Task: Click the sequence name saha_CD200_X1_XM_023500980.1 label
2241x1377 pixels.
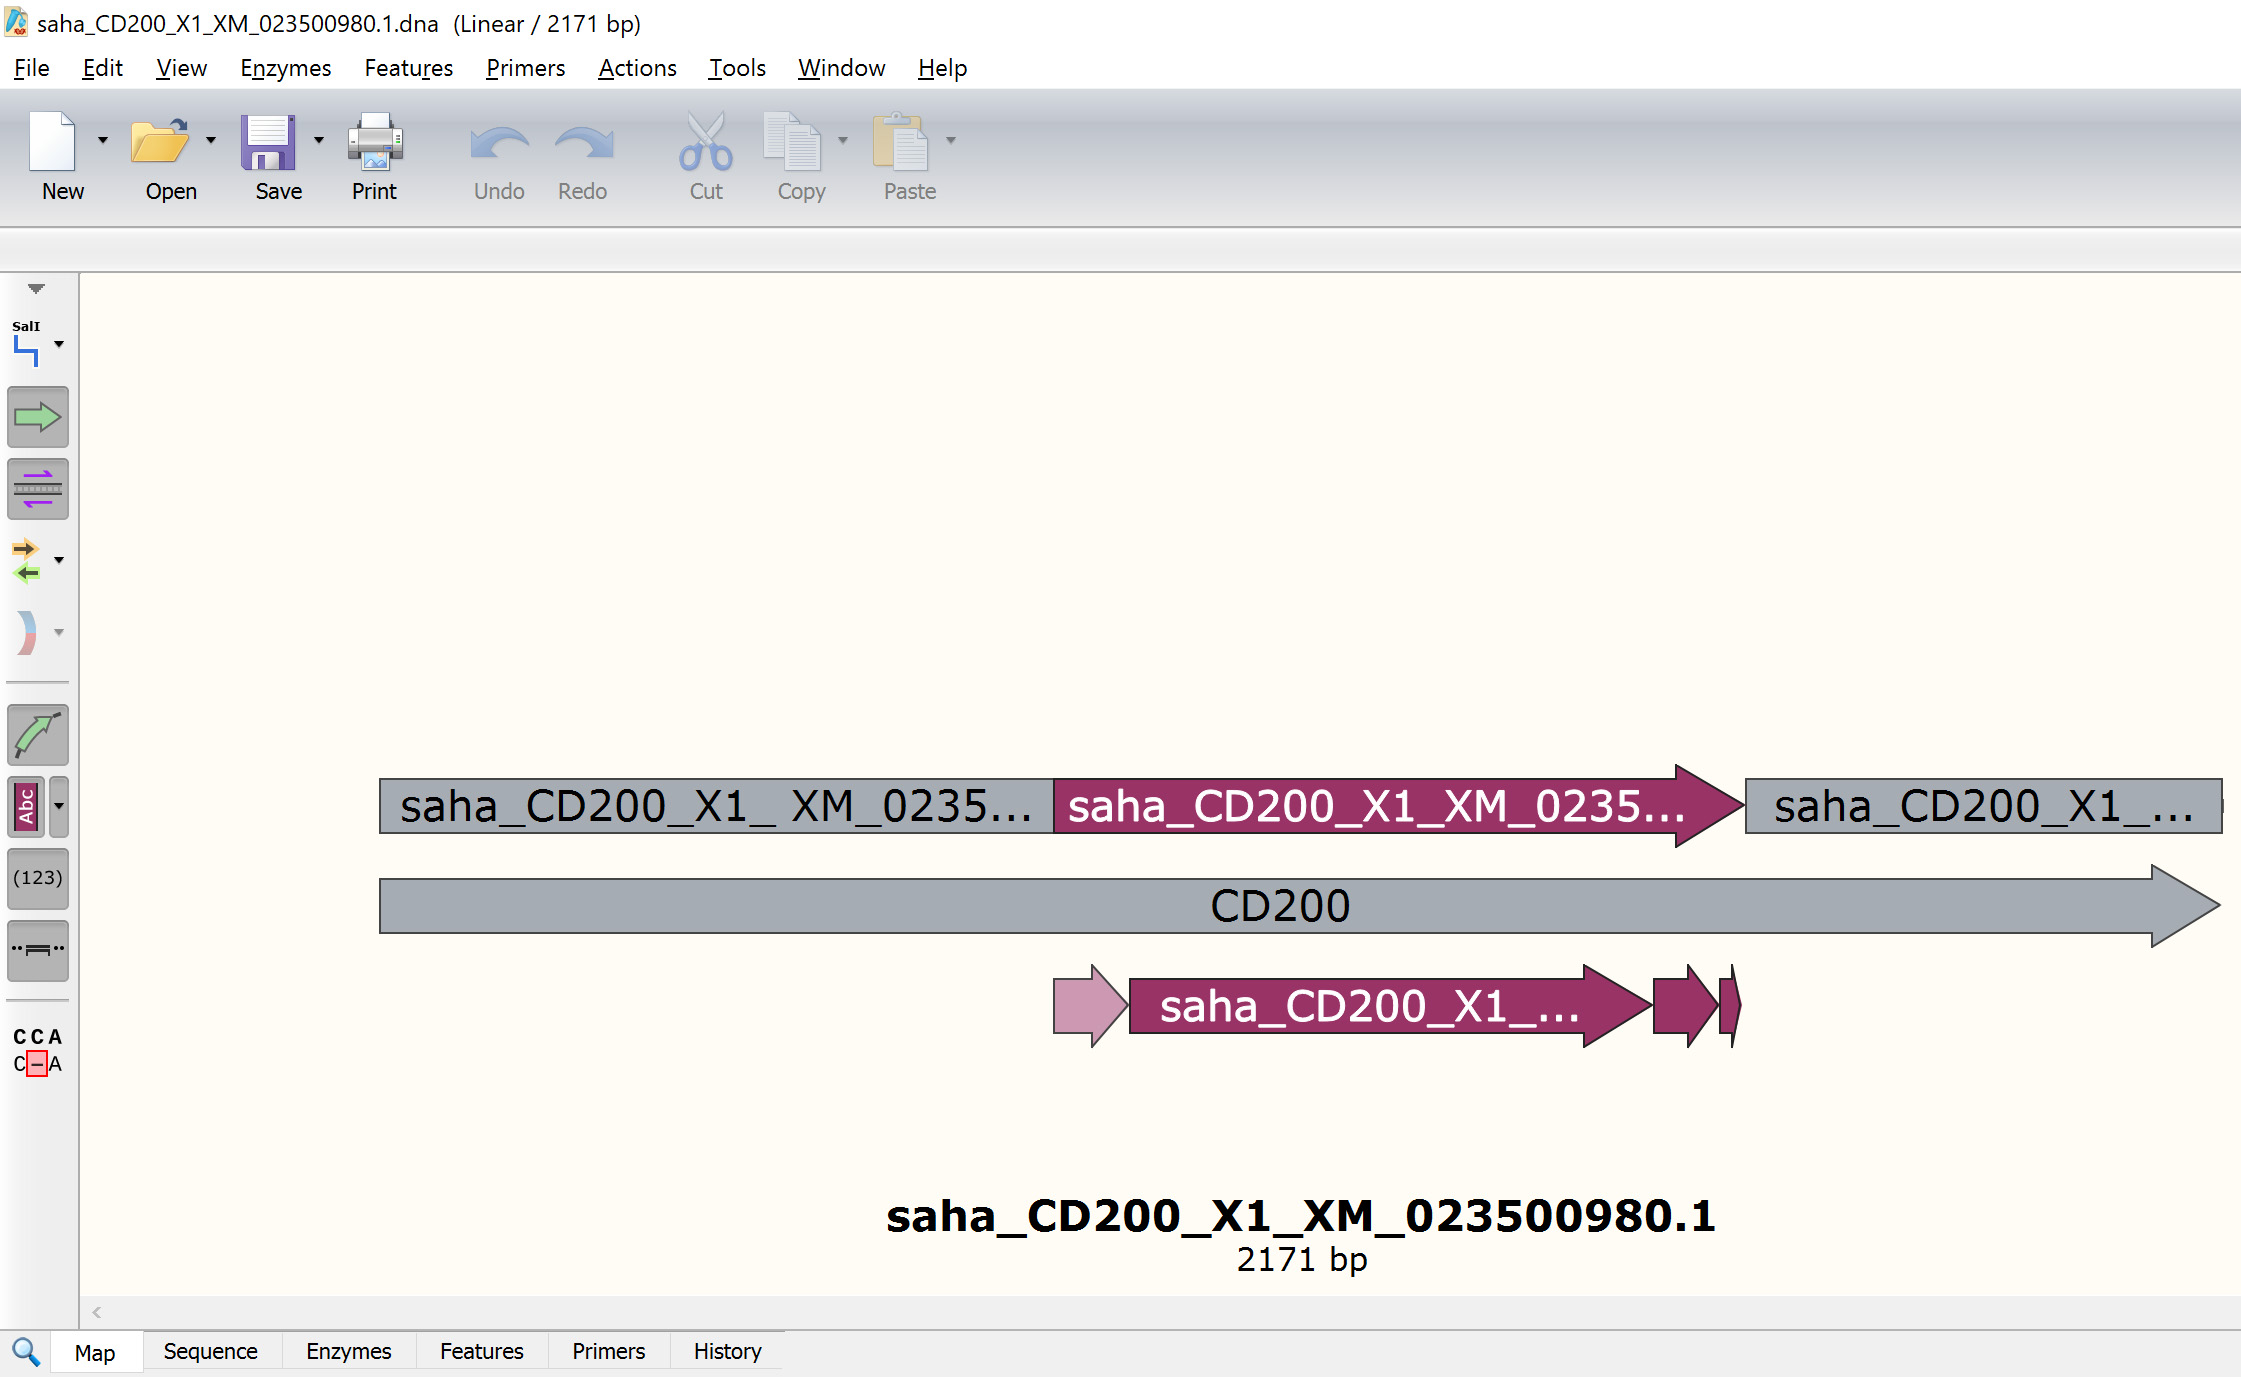Action: [x=1301, y=1216]
